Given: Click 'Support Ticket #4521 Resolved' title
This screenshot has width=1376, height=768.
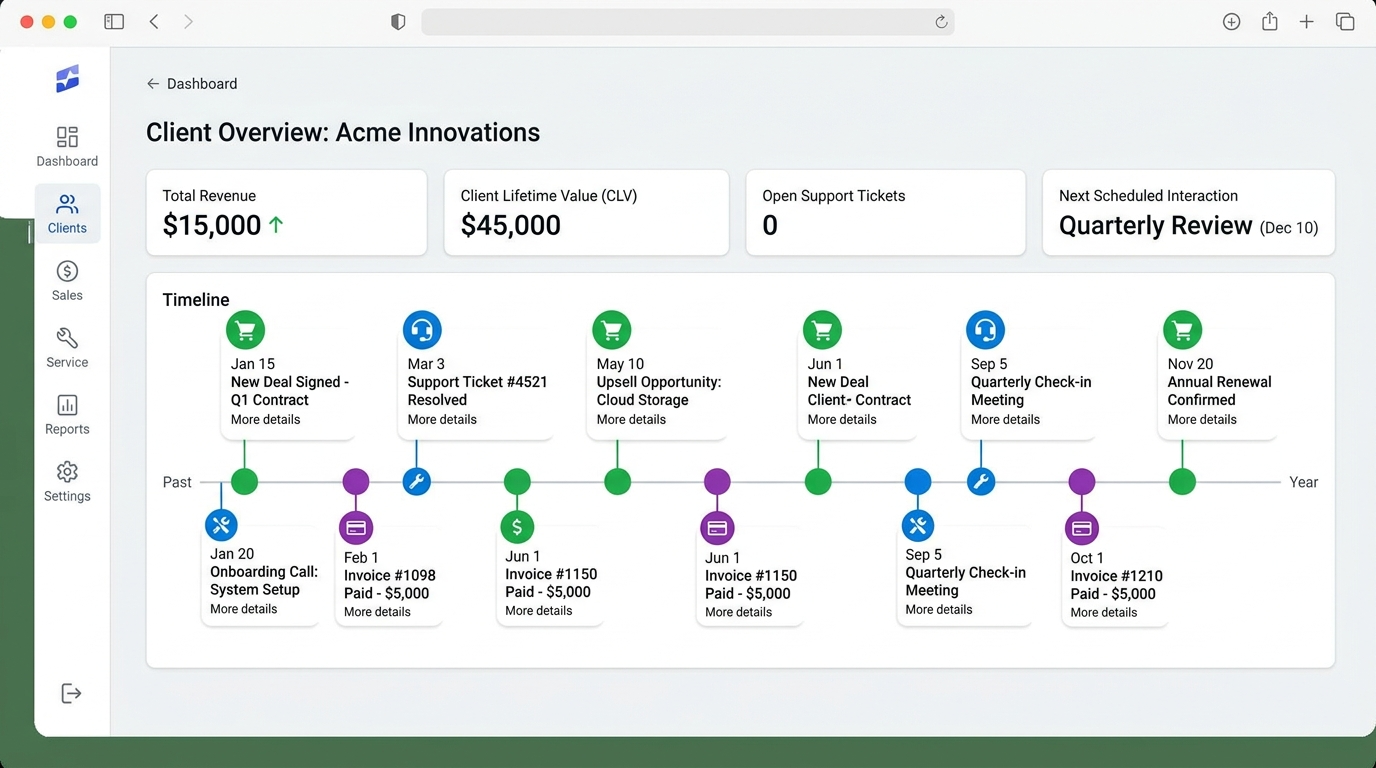Looking at the screenshot, I should coord(477,391).
